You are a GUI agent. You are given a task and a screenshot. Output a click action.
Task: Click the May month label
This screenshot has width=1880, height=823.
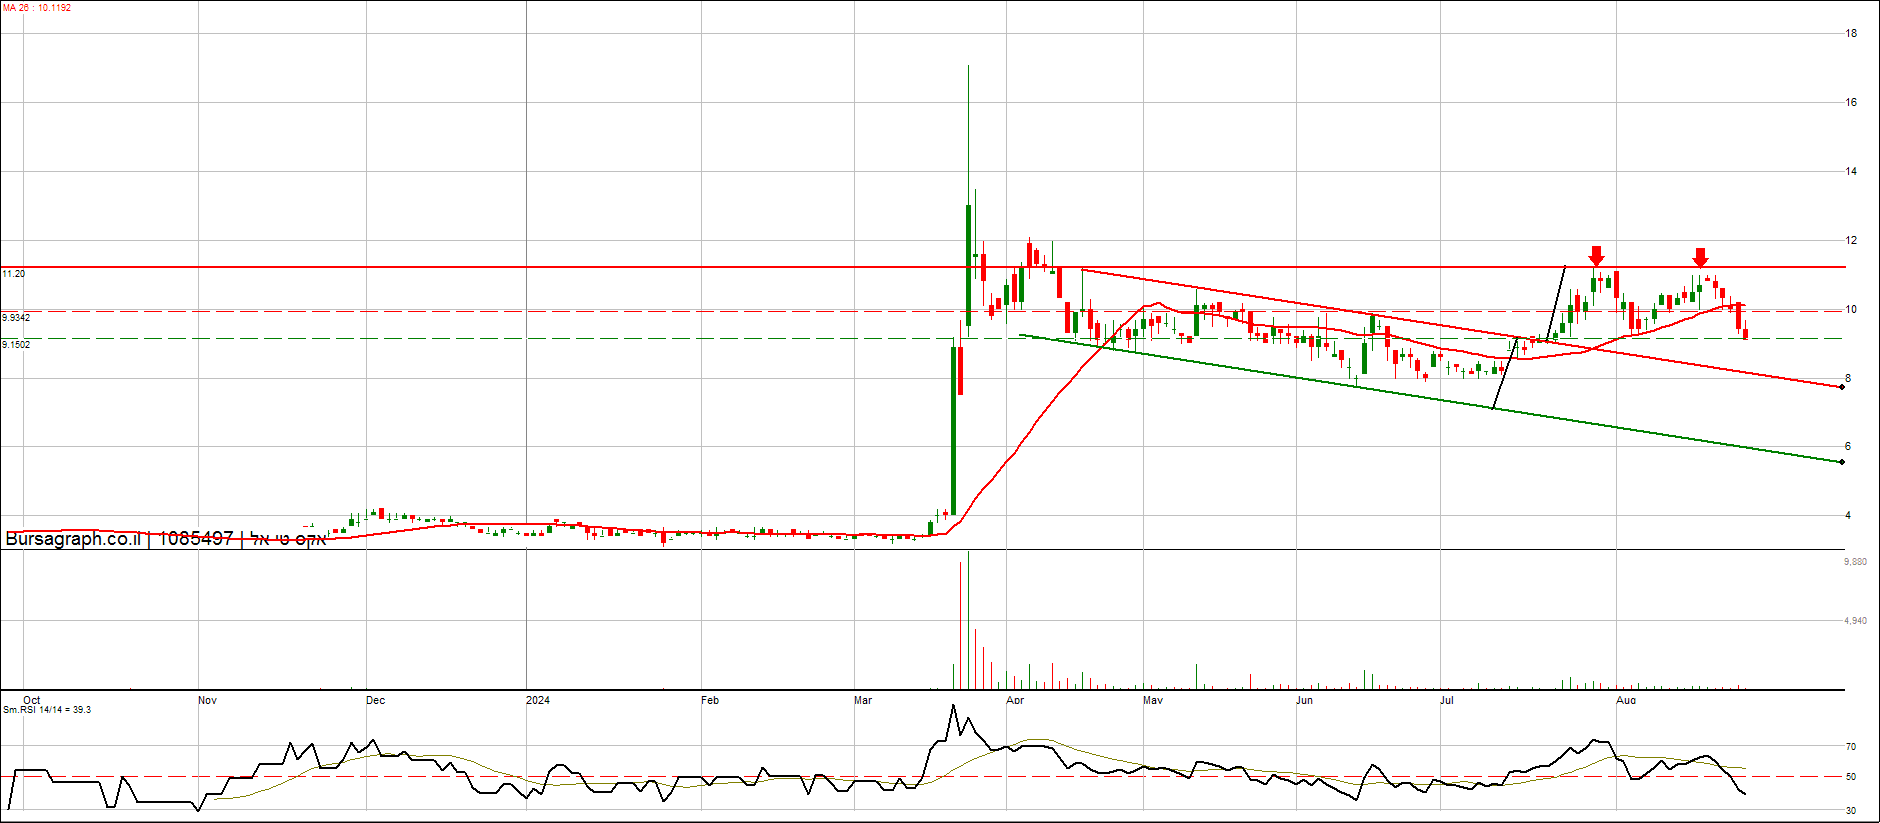point(1153,701)
